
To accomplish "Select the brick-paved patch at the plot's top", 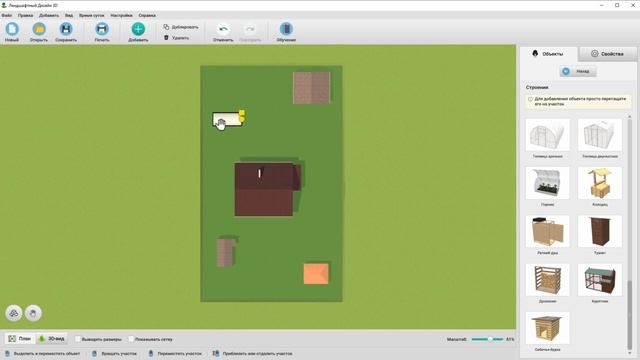I will 311,88.
